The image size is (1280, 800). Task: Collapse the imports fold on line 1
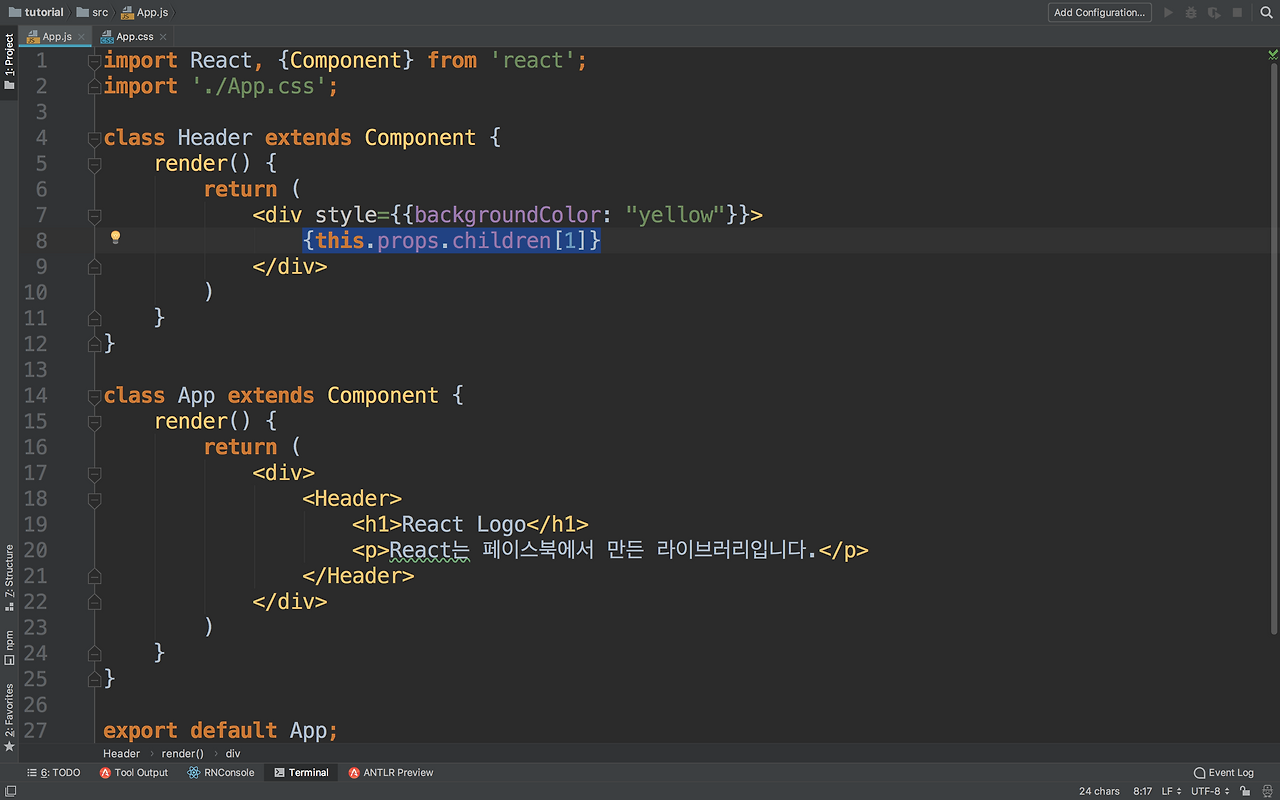[x=94, y=61]
